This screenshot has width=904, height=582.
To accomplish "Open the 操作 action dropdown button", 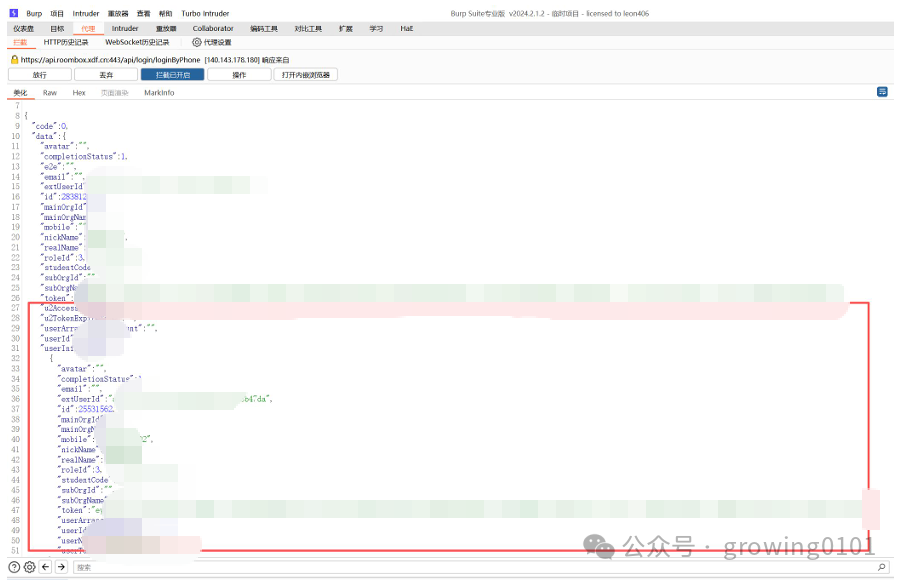I will [239, 75].
